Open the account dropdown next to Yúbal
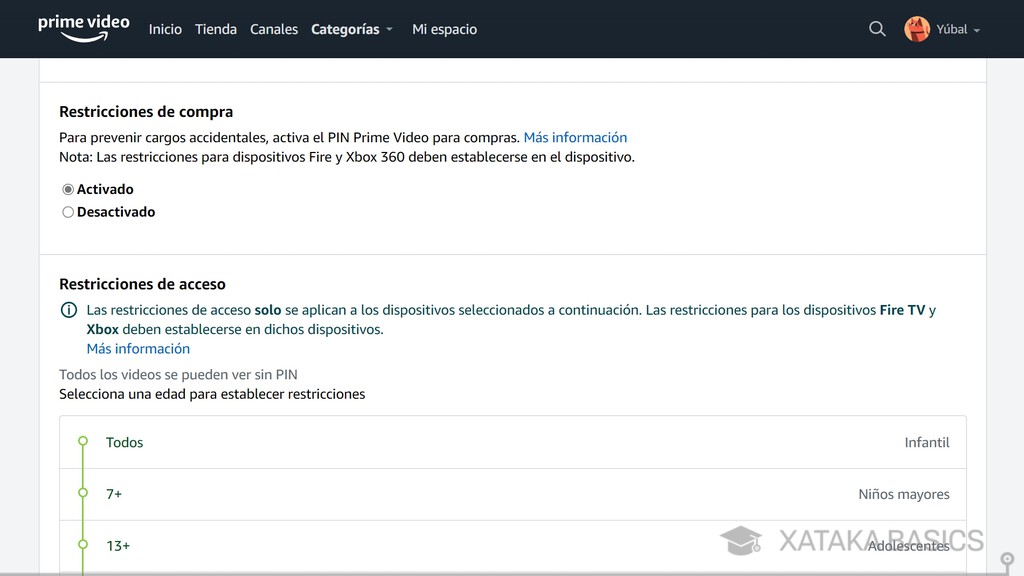 click(977, 29)
